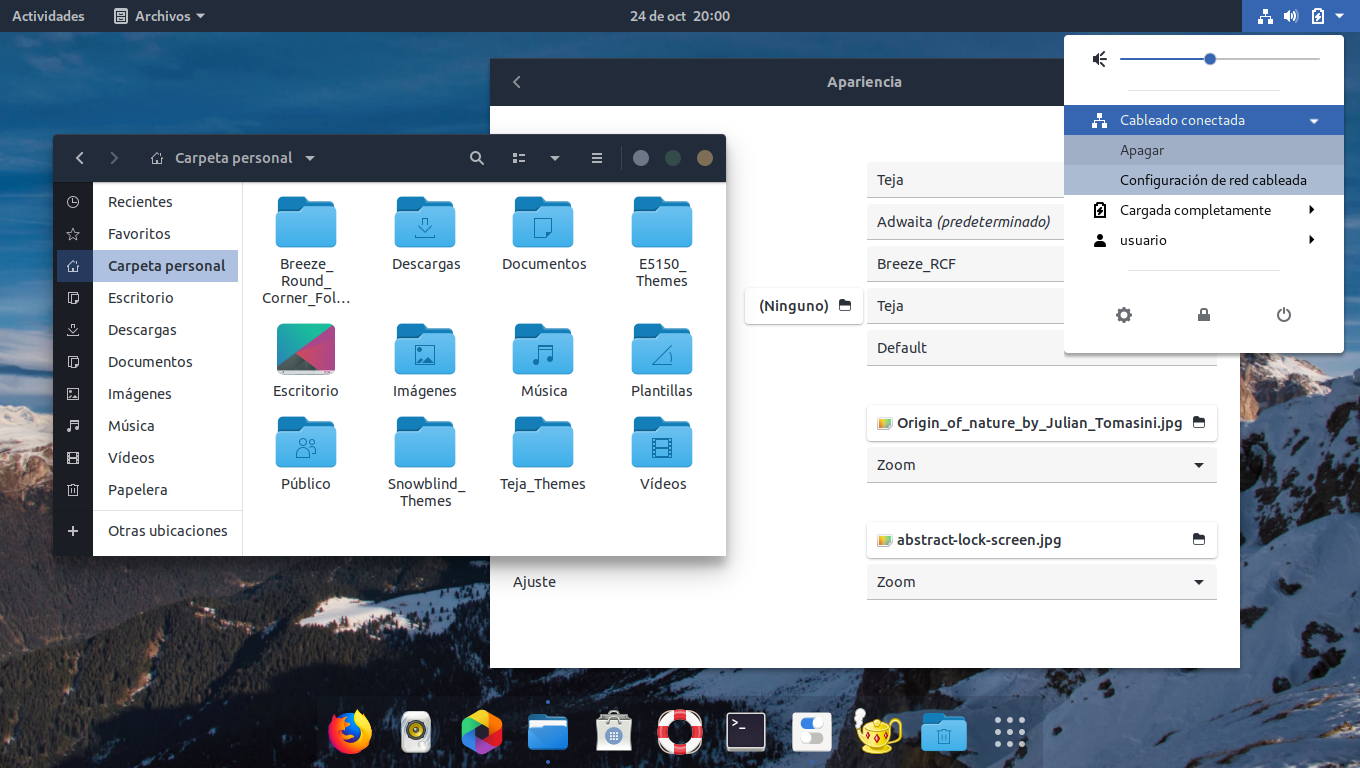
Task: Click the volume slider in system menu
Action: click(1220, 59)
